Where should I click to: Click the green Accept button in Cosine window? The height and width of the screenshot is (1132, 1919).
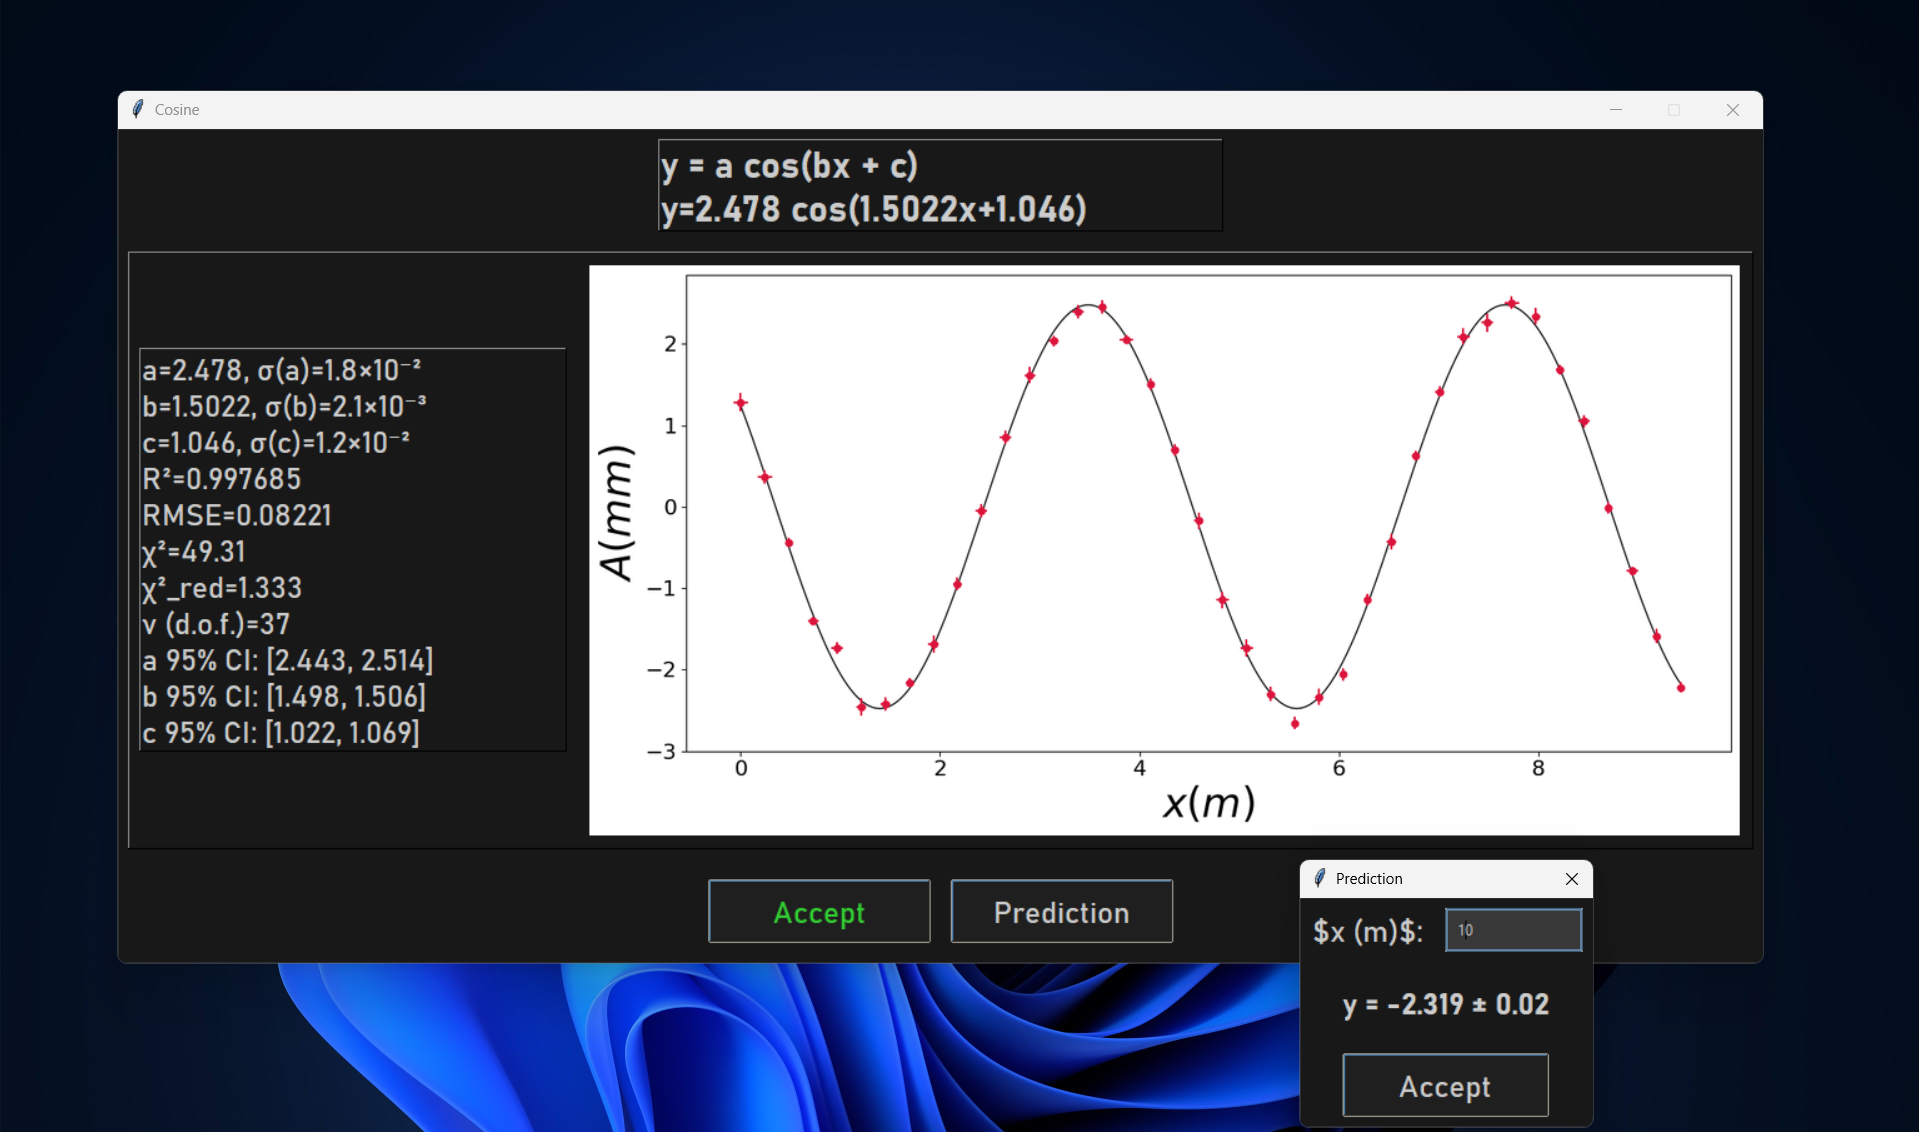819,911
